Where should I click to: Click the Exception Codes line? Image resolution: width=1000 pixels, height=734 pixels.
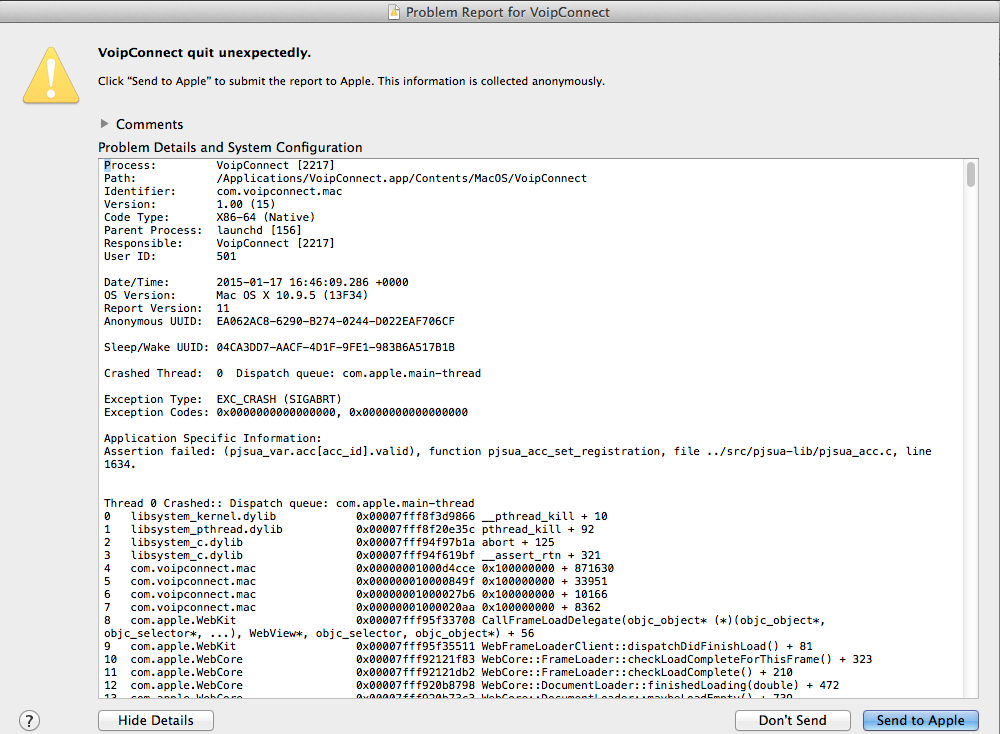(x=286, y=413)
